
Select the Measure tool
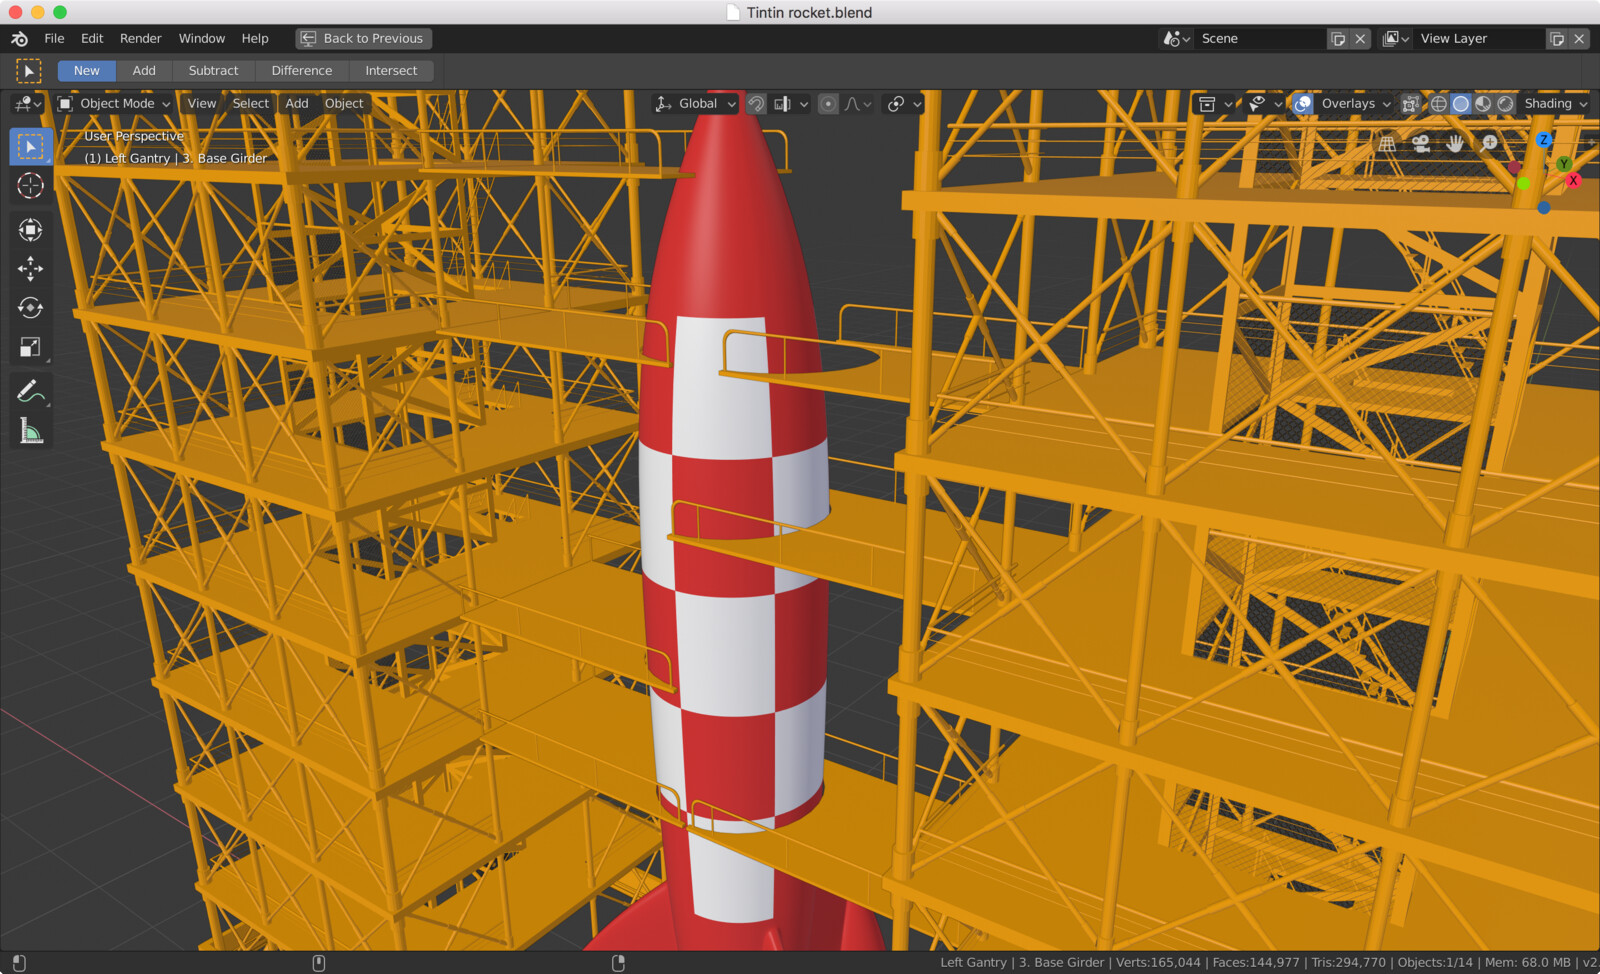click(31, 431)
